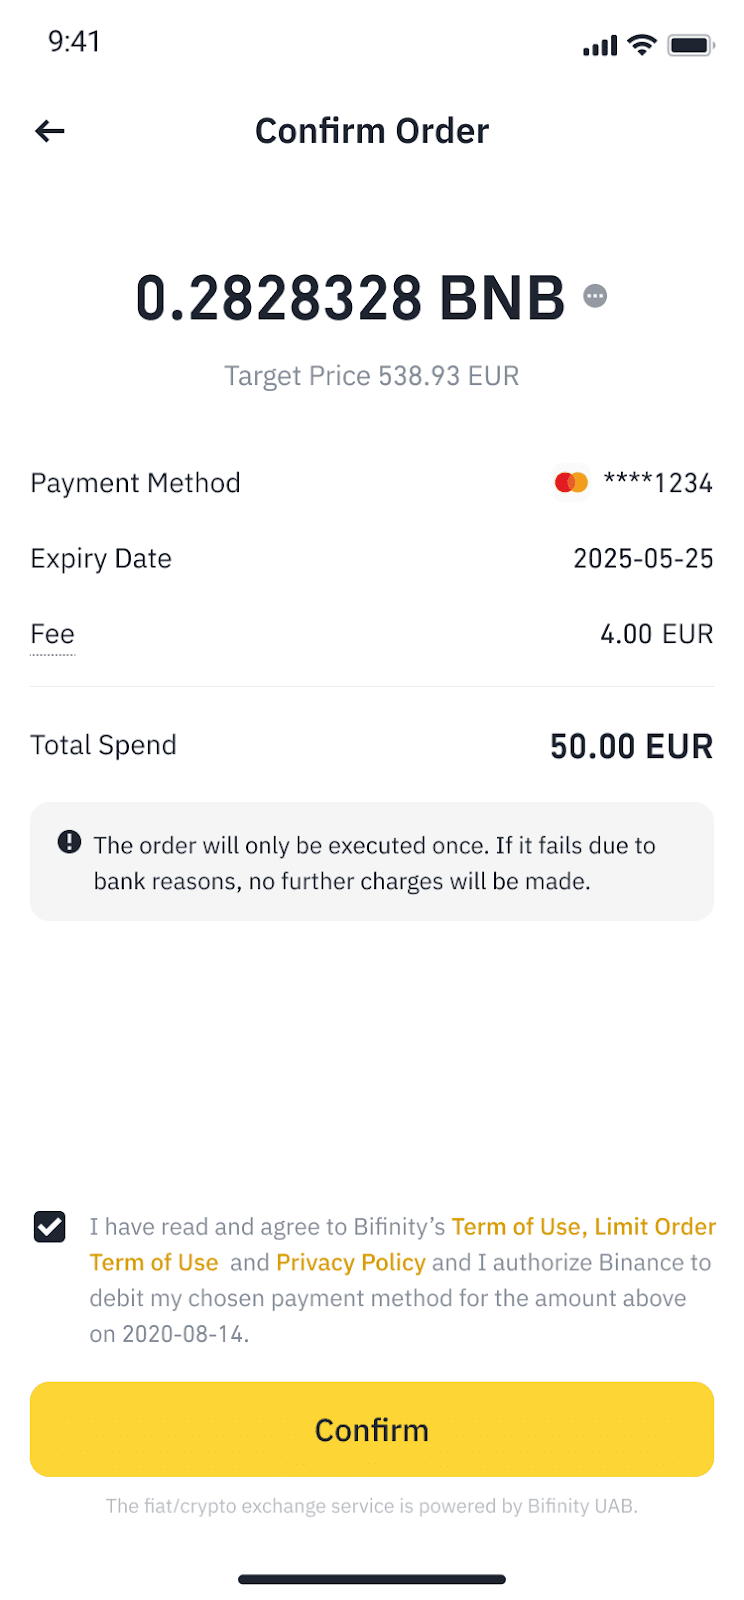Tap the exclamation warning icon
This screenshot has width=744, height=1600.
[x=69, y=842]
